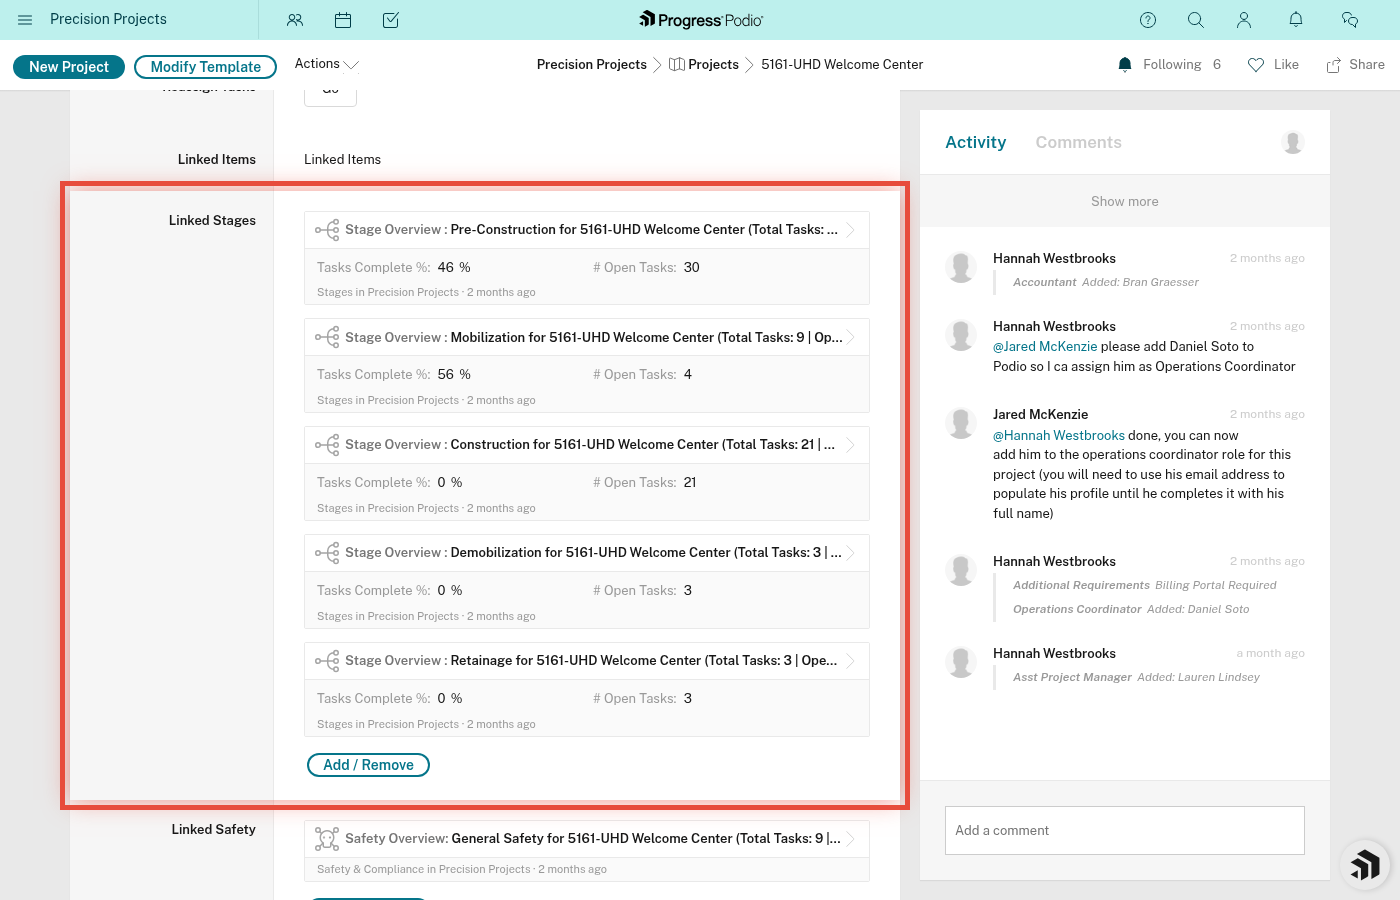The height and width of the screenshot is (900, 1400).
Task: Click the New Project button
Action: click(x=69, y=67)
